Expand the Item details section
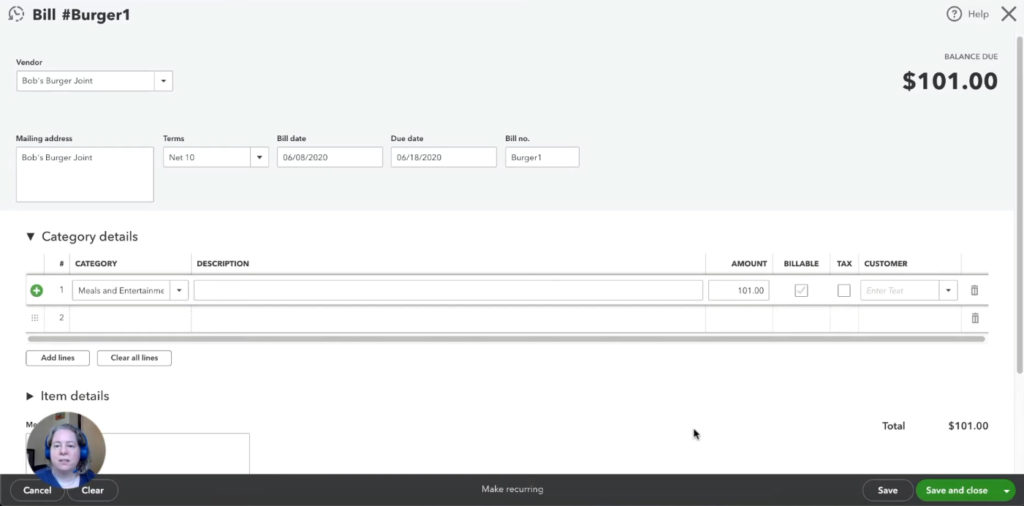The height and width of the screenshot is (506, 1024). (x=30, y=396)
